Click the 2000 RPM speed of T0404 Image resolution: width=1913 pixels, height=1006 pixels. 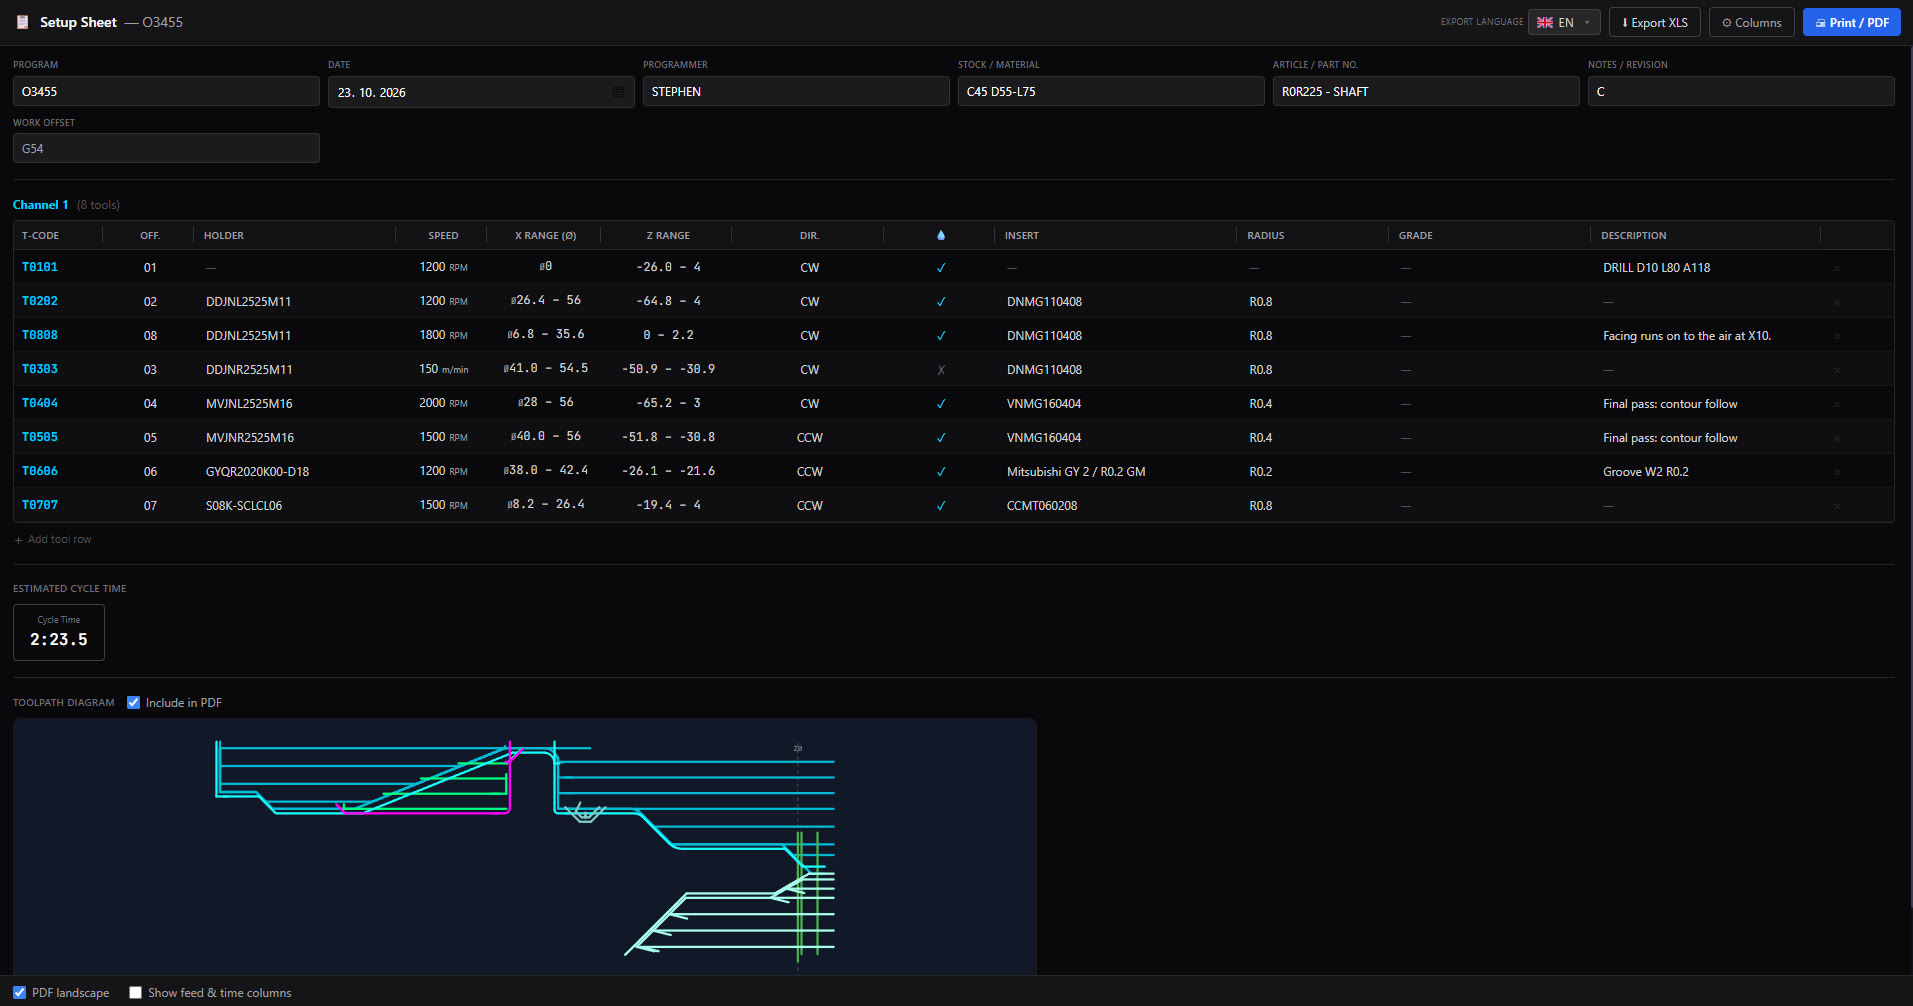point(443,403)
